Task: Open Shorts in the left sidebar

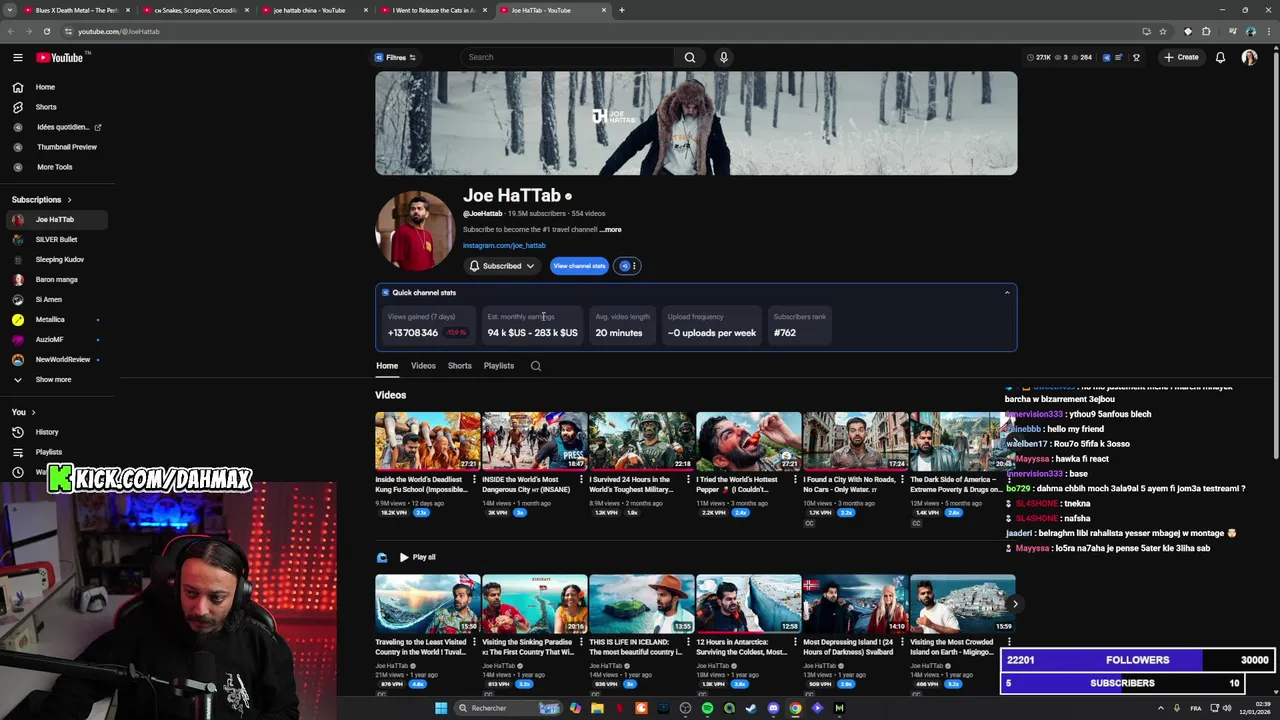Action: tap(46, 107)
